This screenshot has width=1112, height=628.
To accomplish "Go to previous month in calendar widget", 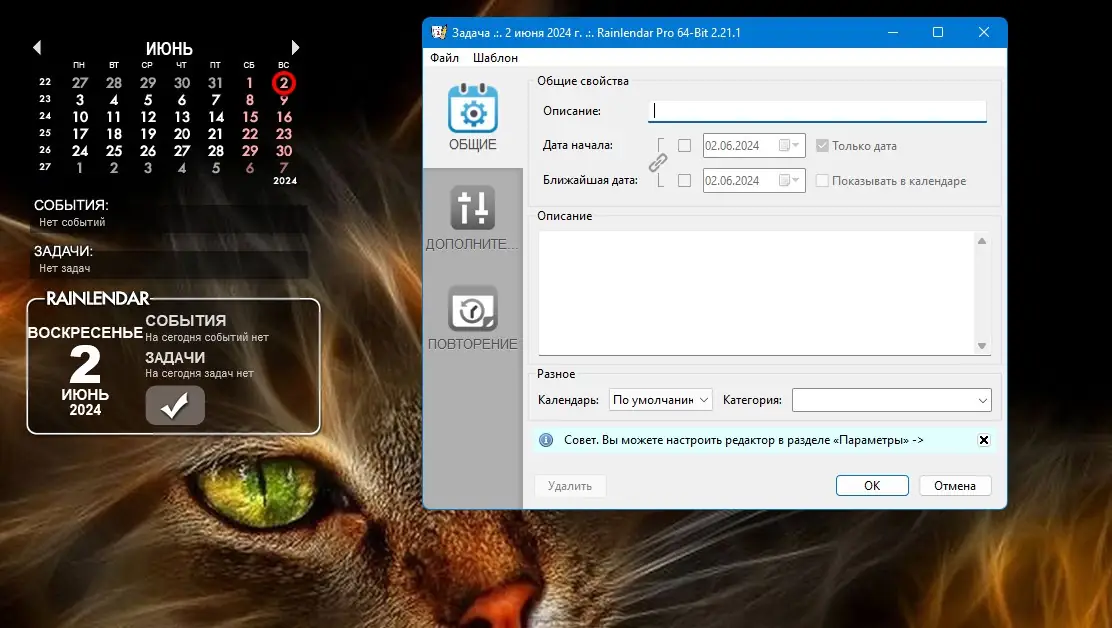I will 37,47.
